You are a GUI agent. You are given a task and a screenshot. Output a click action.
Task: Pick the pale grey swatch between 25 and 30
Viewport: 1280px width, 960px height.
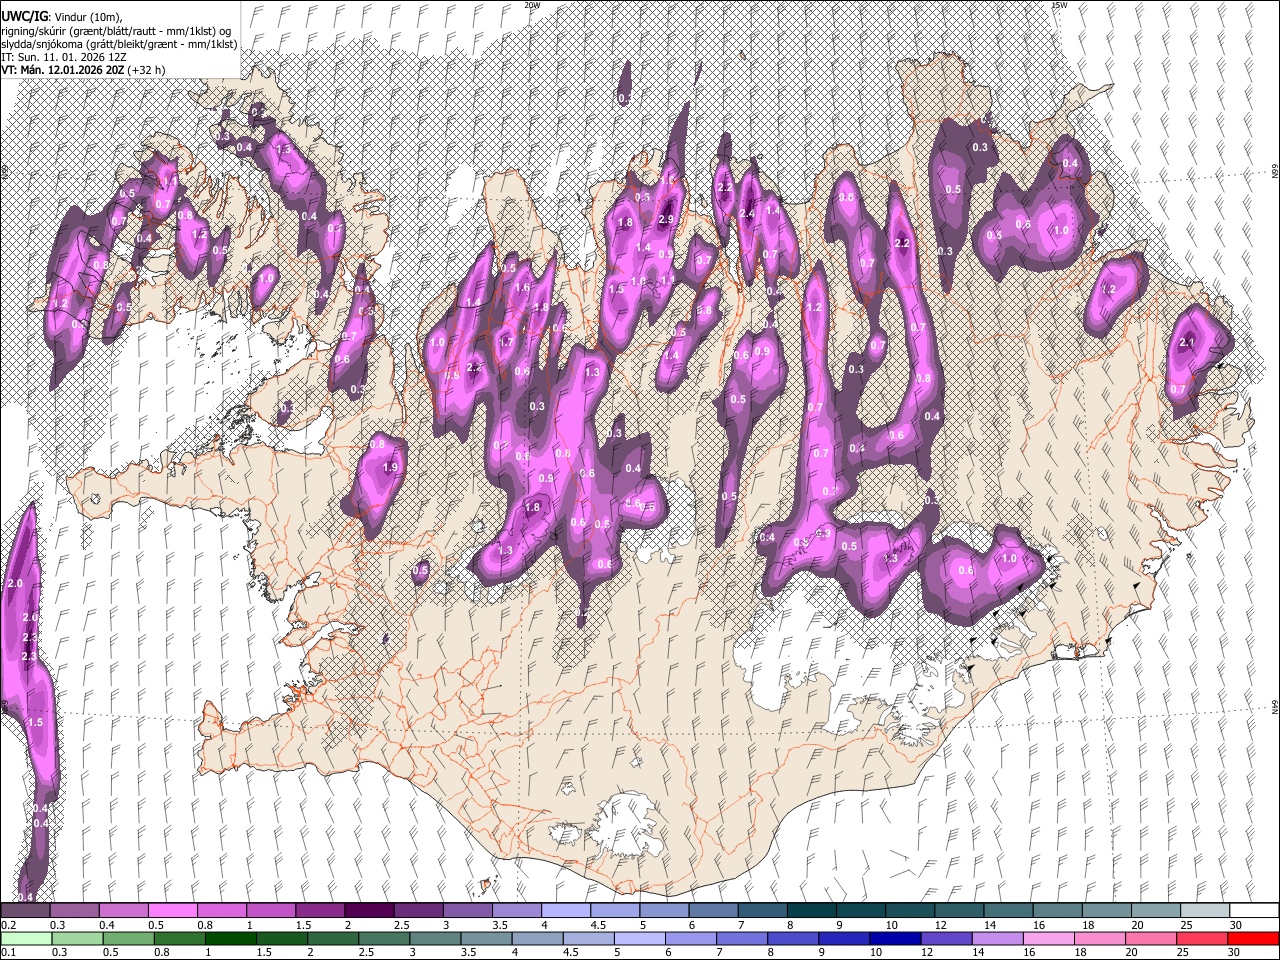tap(1204, 911)
